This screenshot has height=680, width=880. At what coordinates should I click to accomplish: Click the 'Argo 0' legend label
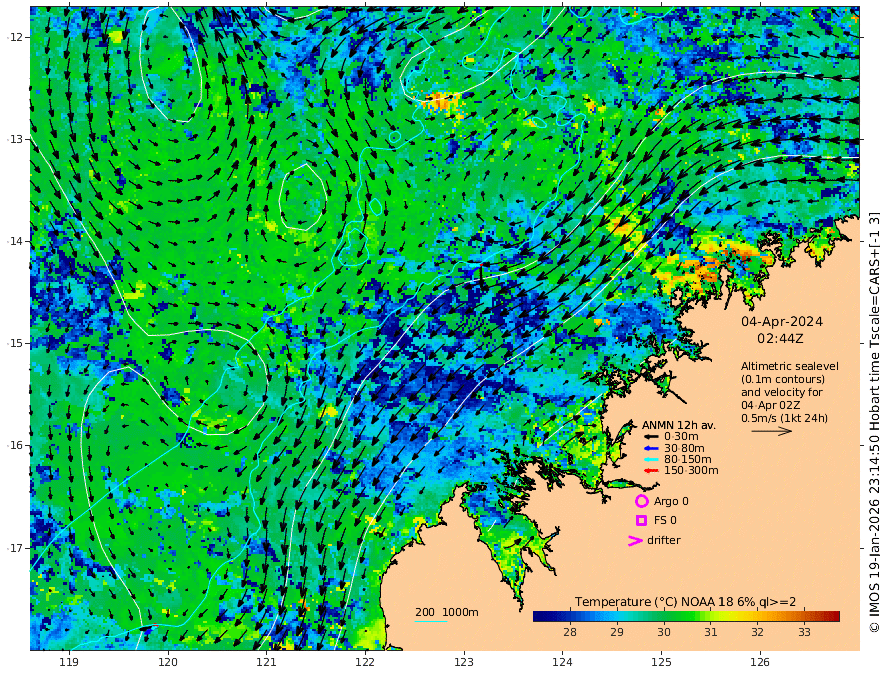coord(671,502)
